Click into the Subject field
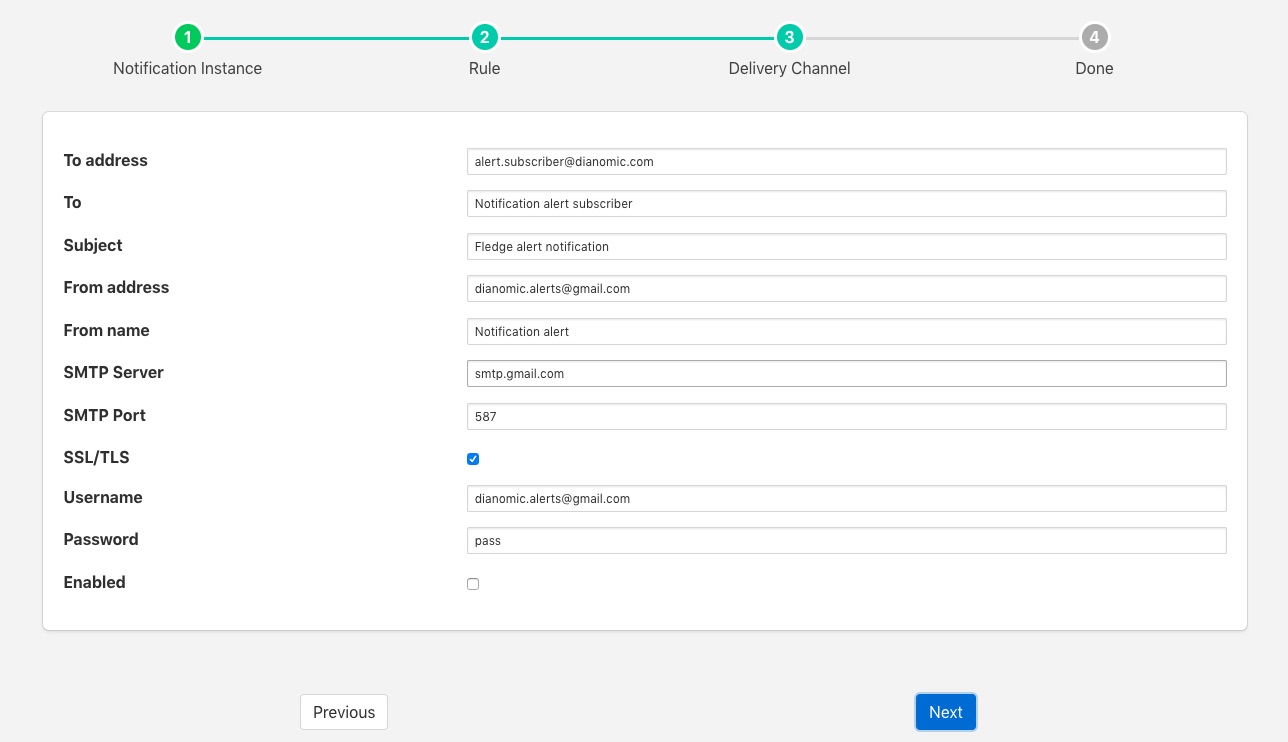Viewport: 1288px width, 742px height. (x=846, y=246)
